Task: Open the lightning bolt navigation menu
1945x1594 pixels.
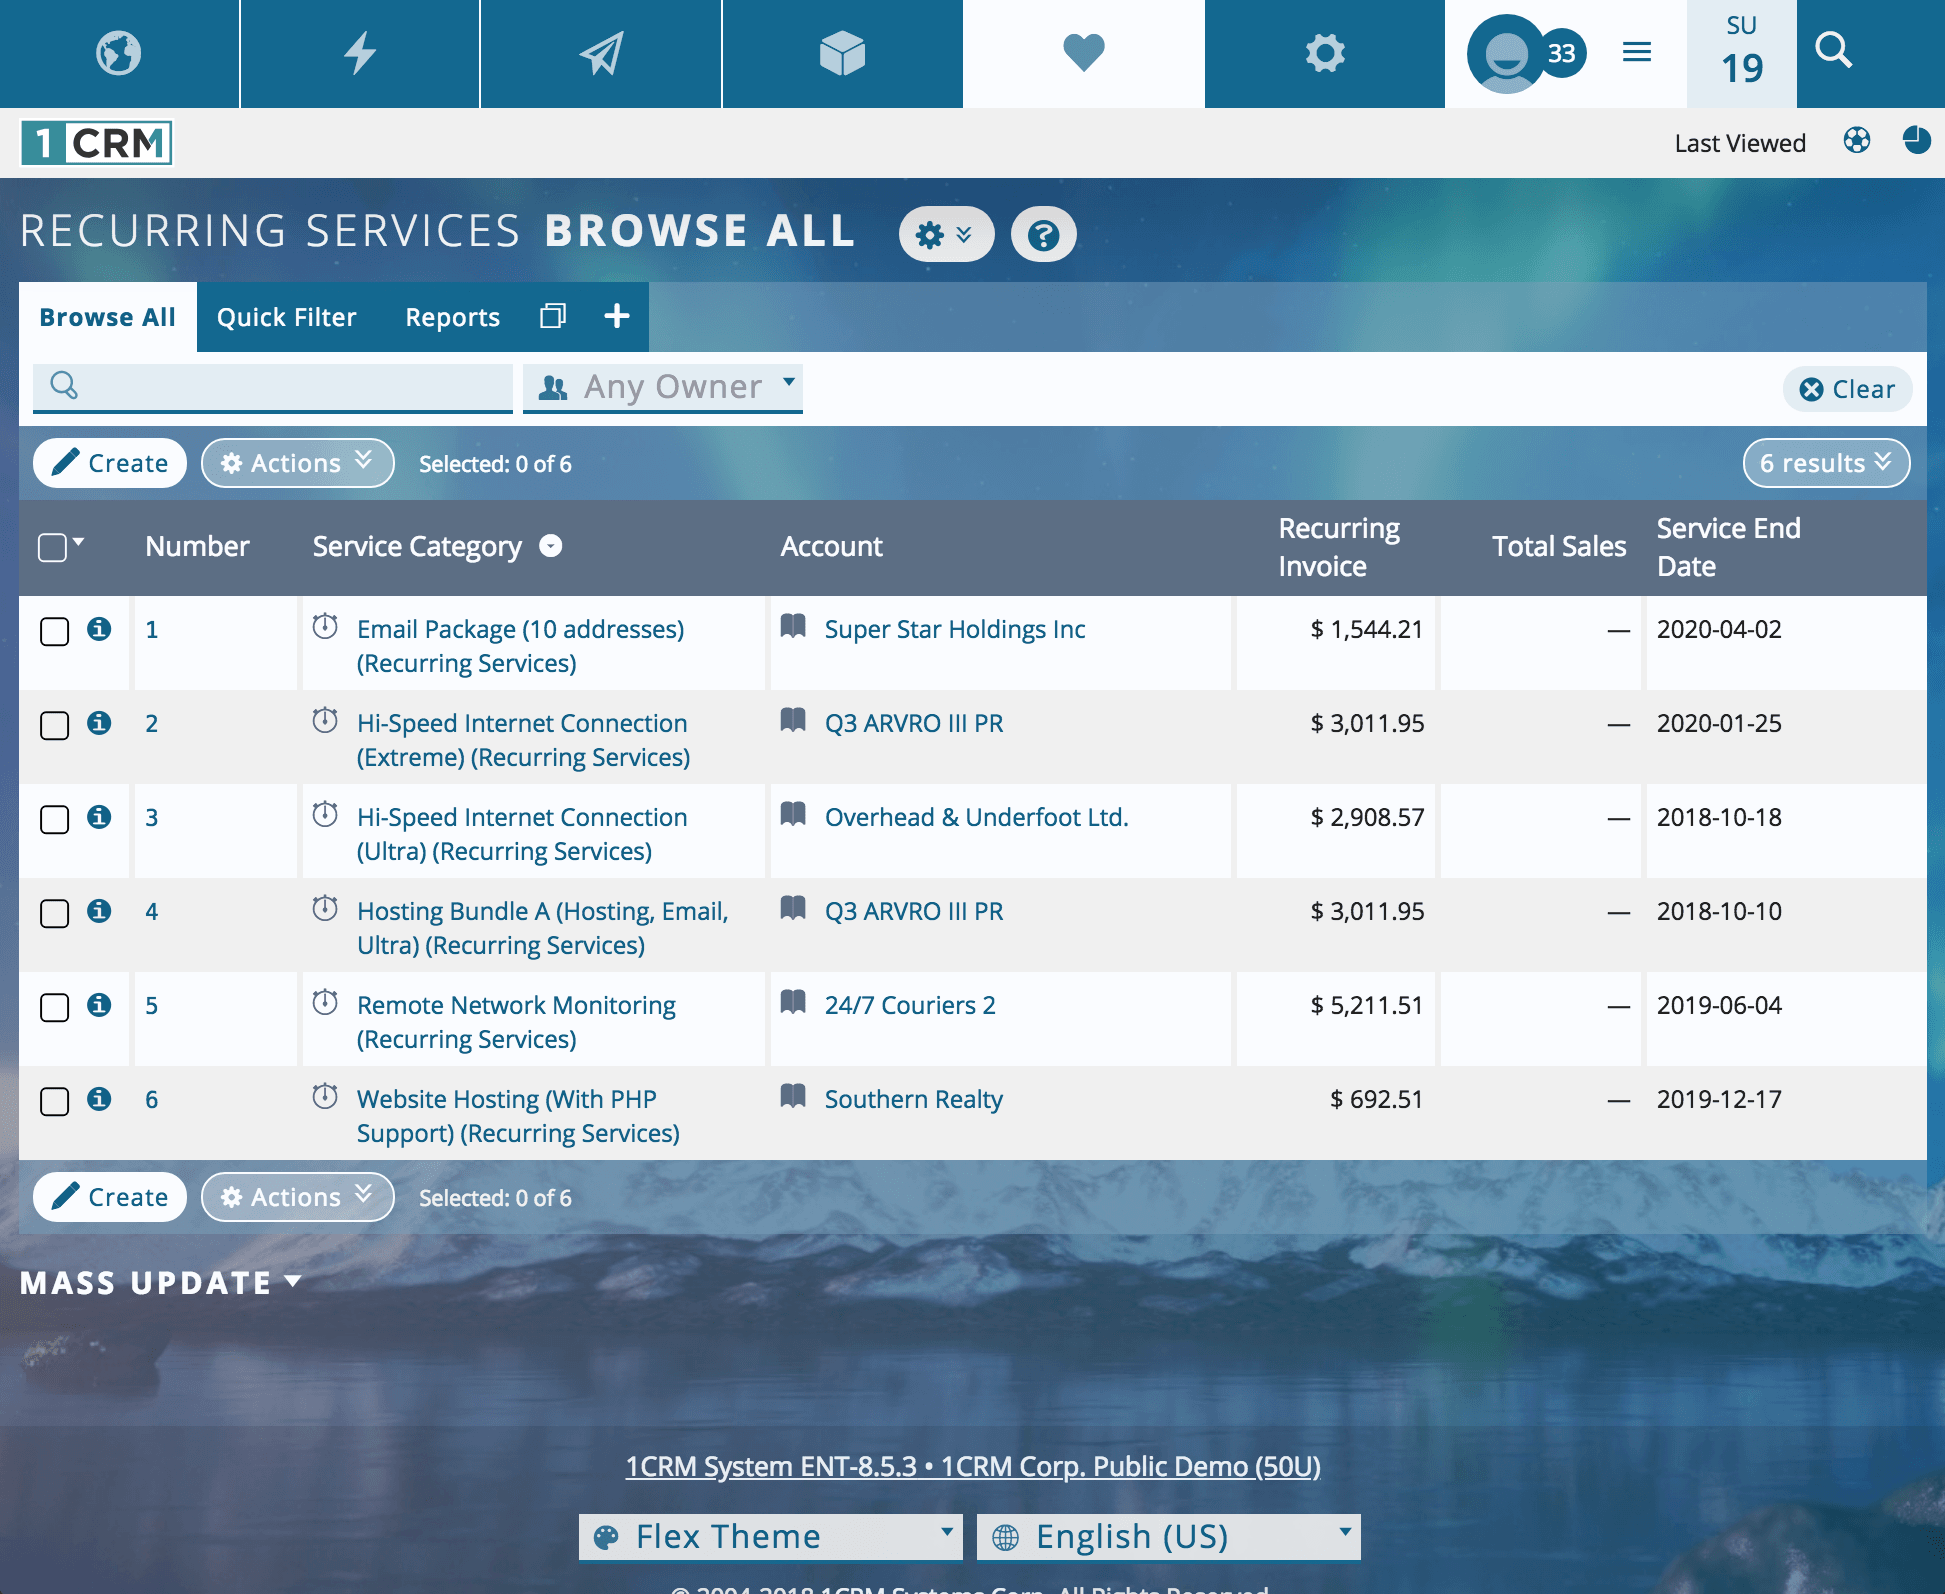Action: [x=360, y=53]
